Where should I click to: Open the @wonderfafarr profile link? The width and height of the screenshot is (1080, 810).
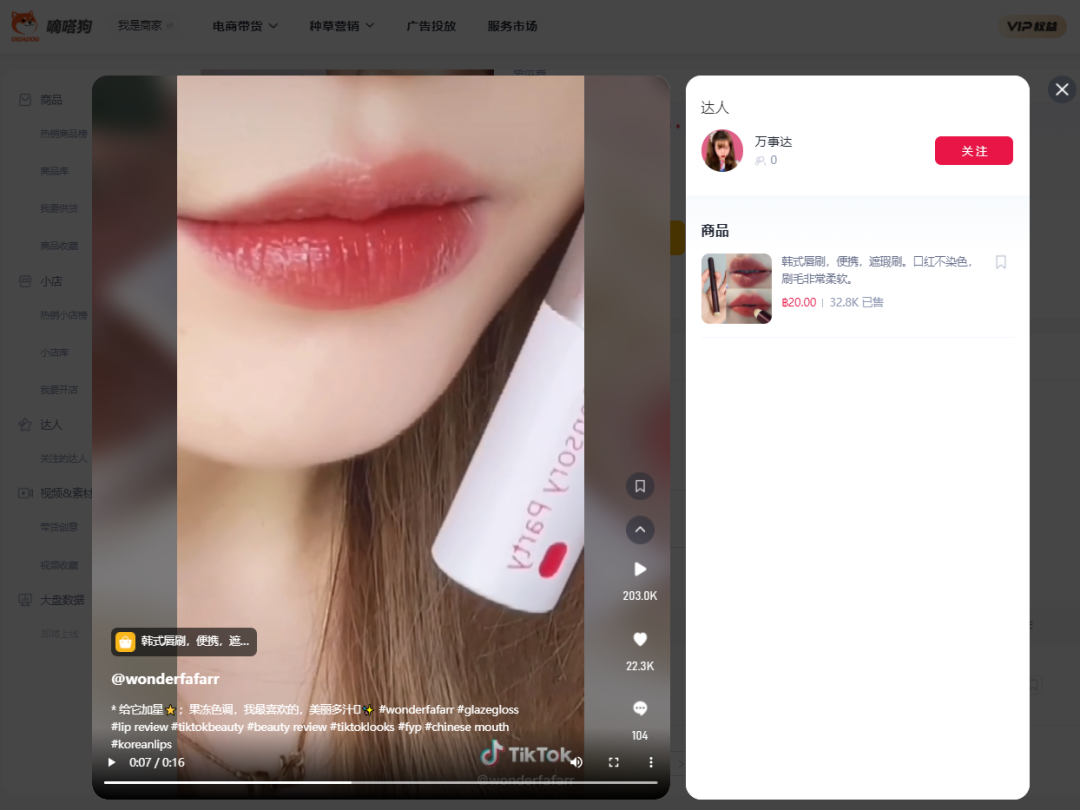point(165,679)
